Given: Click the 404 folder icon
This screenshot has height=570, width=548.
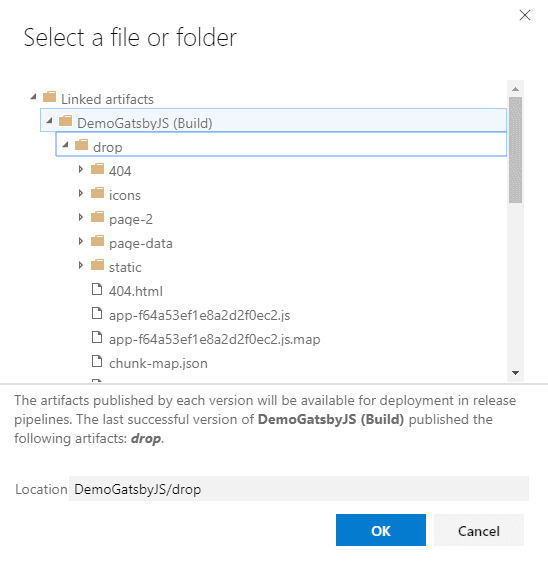Looking at the screenshot, I should (97, 169).
